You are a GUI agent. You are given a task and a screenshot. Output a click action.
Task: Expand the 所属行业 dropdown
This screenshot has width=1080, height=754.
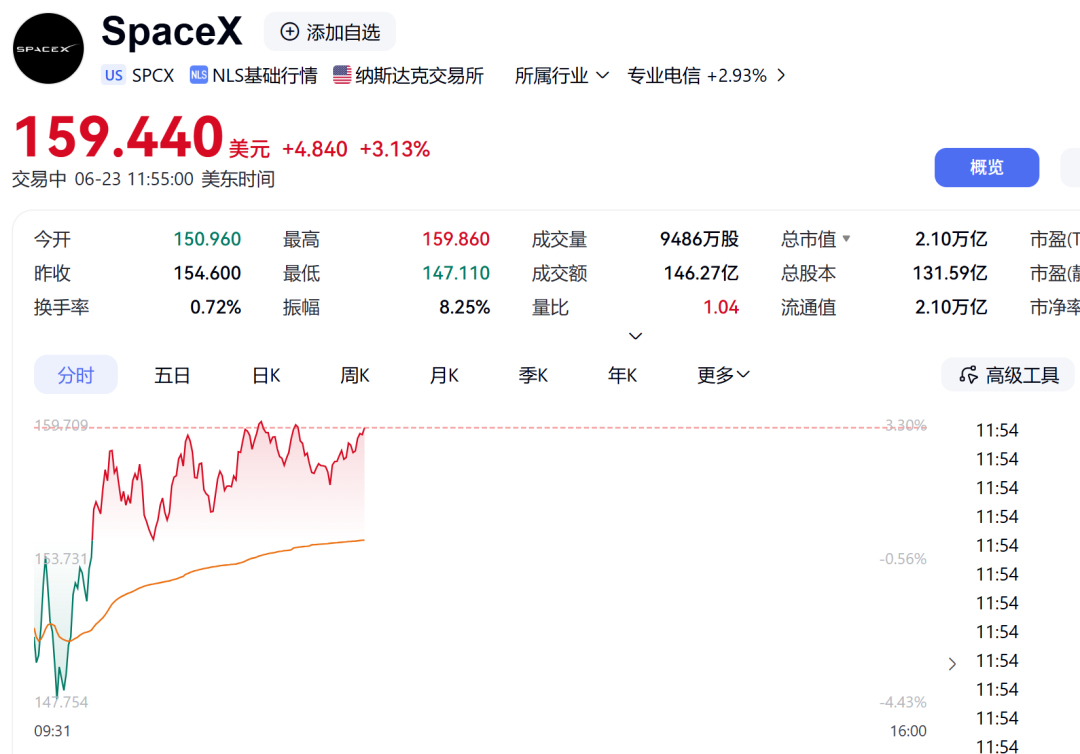pos(561,75)
